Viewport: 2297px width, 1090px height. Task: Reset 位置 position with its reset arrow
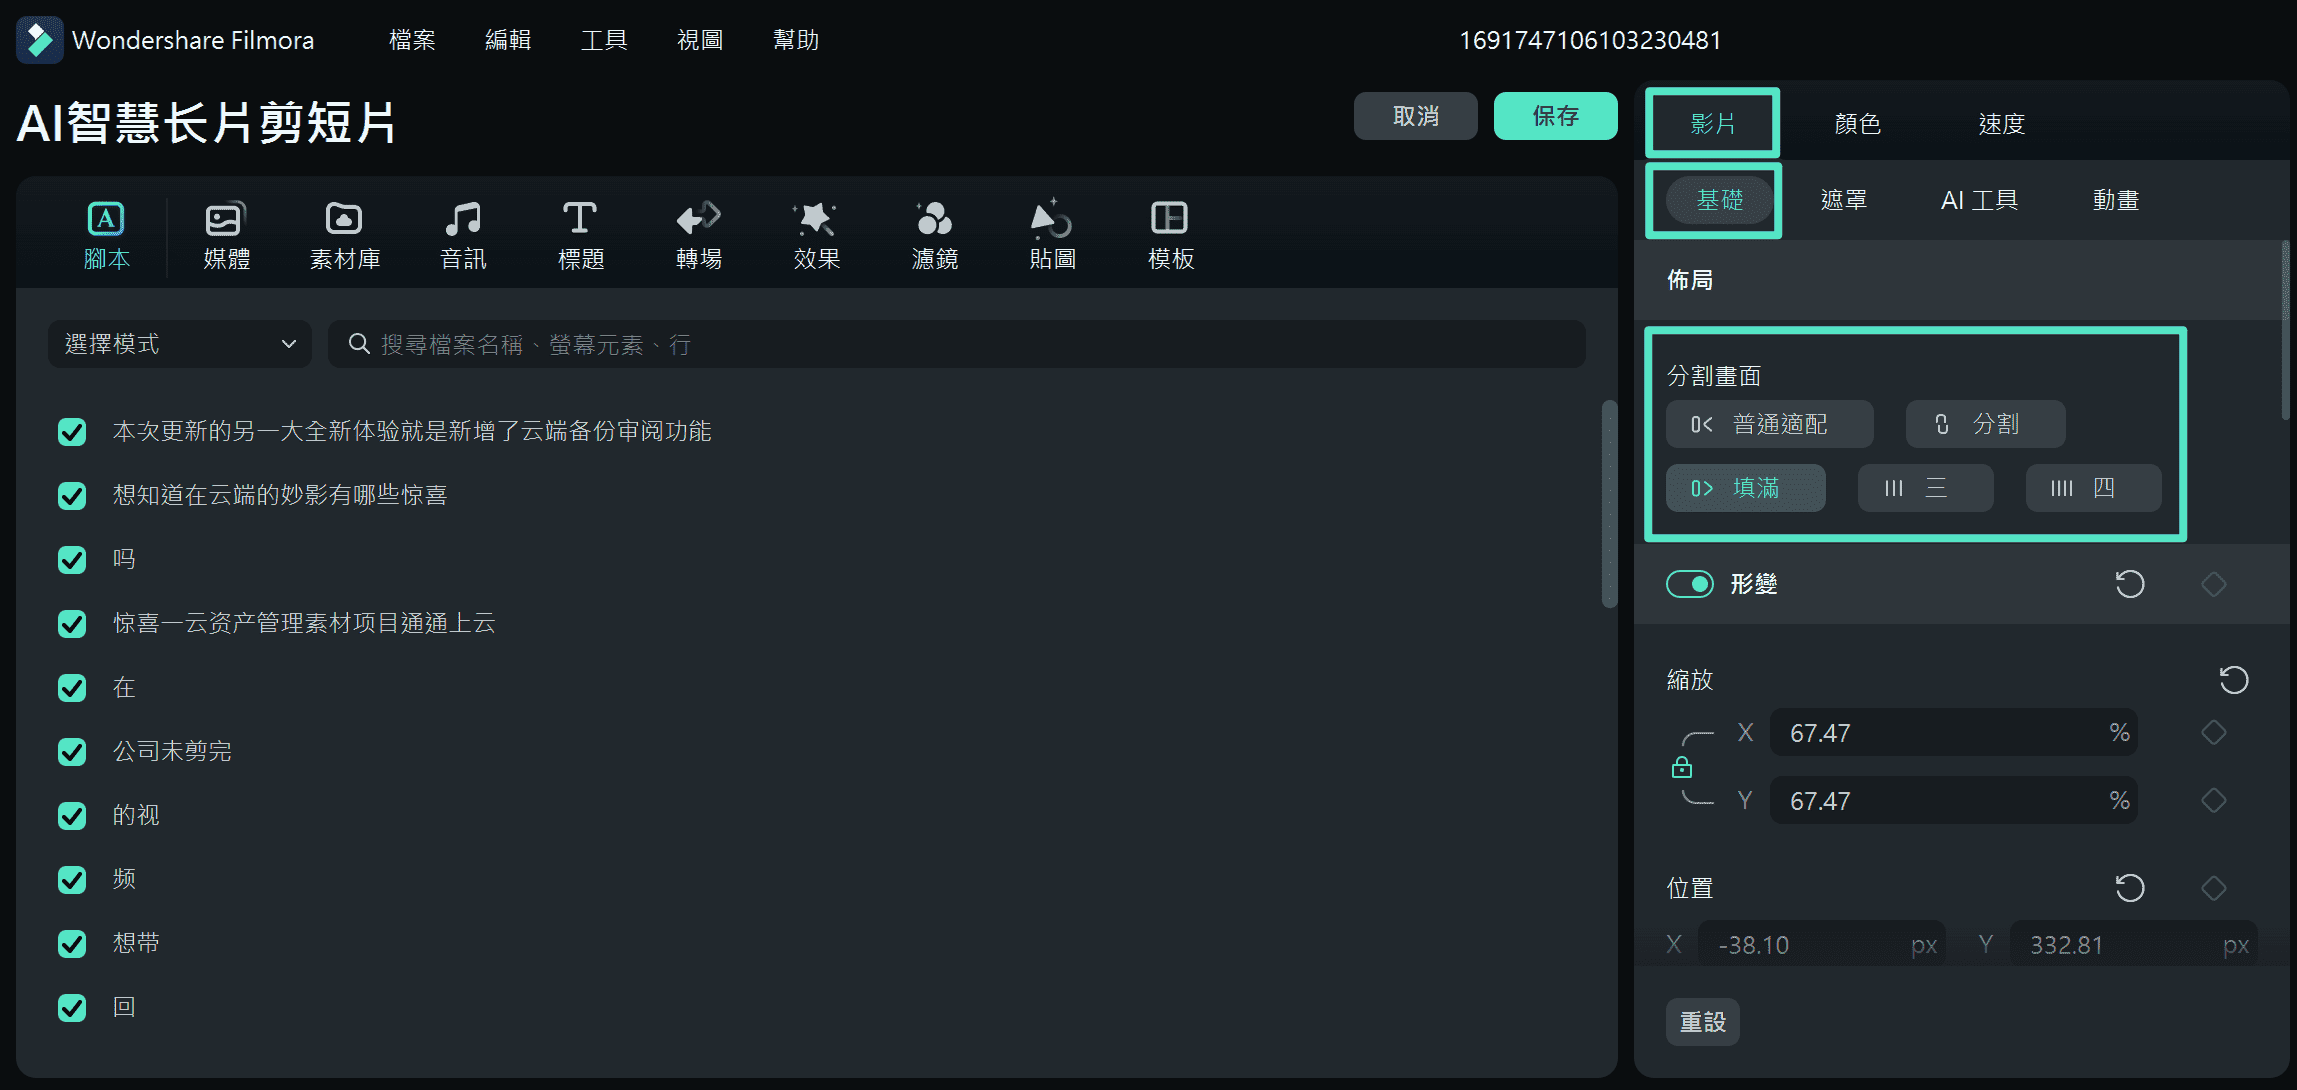(x=2130, y=888)
